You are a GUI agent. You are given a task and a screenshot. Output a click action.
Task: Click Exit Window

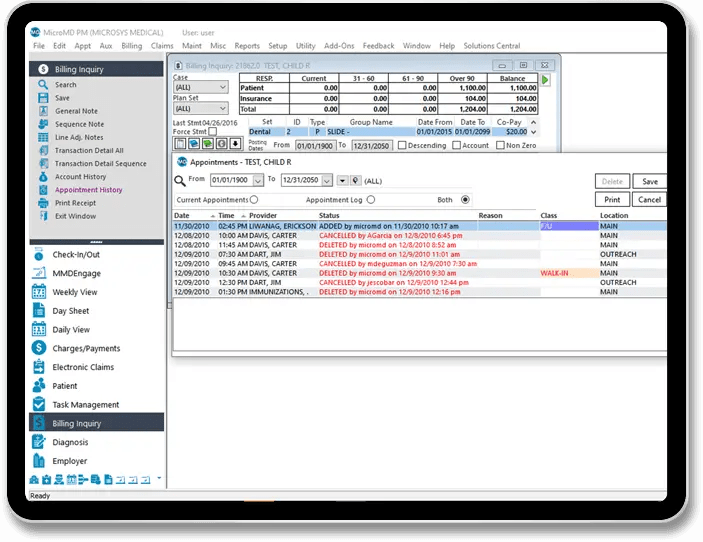(75, 216)
